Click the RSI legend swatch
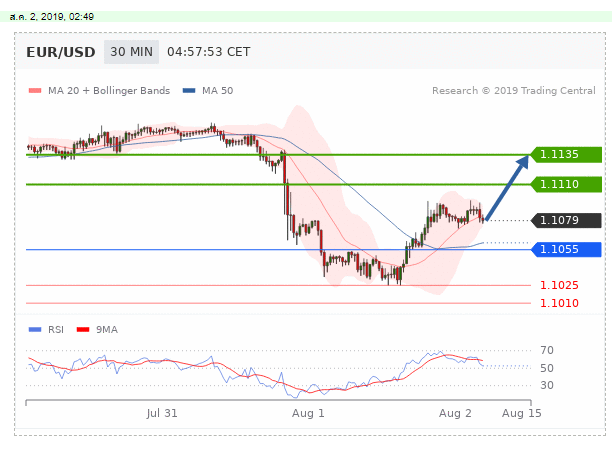The width and height of the screenshot is (612, 449). coord(35,330)
